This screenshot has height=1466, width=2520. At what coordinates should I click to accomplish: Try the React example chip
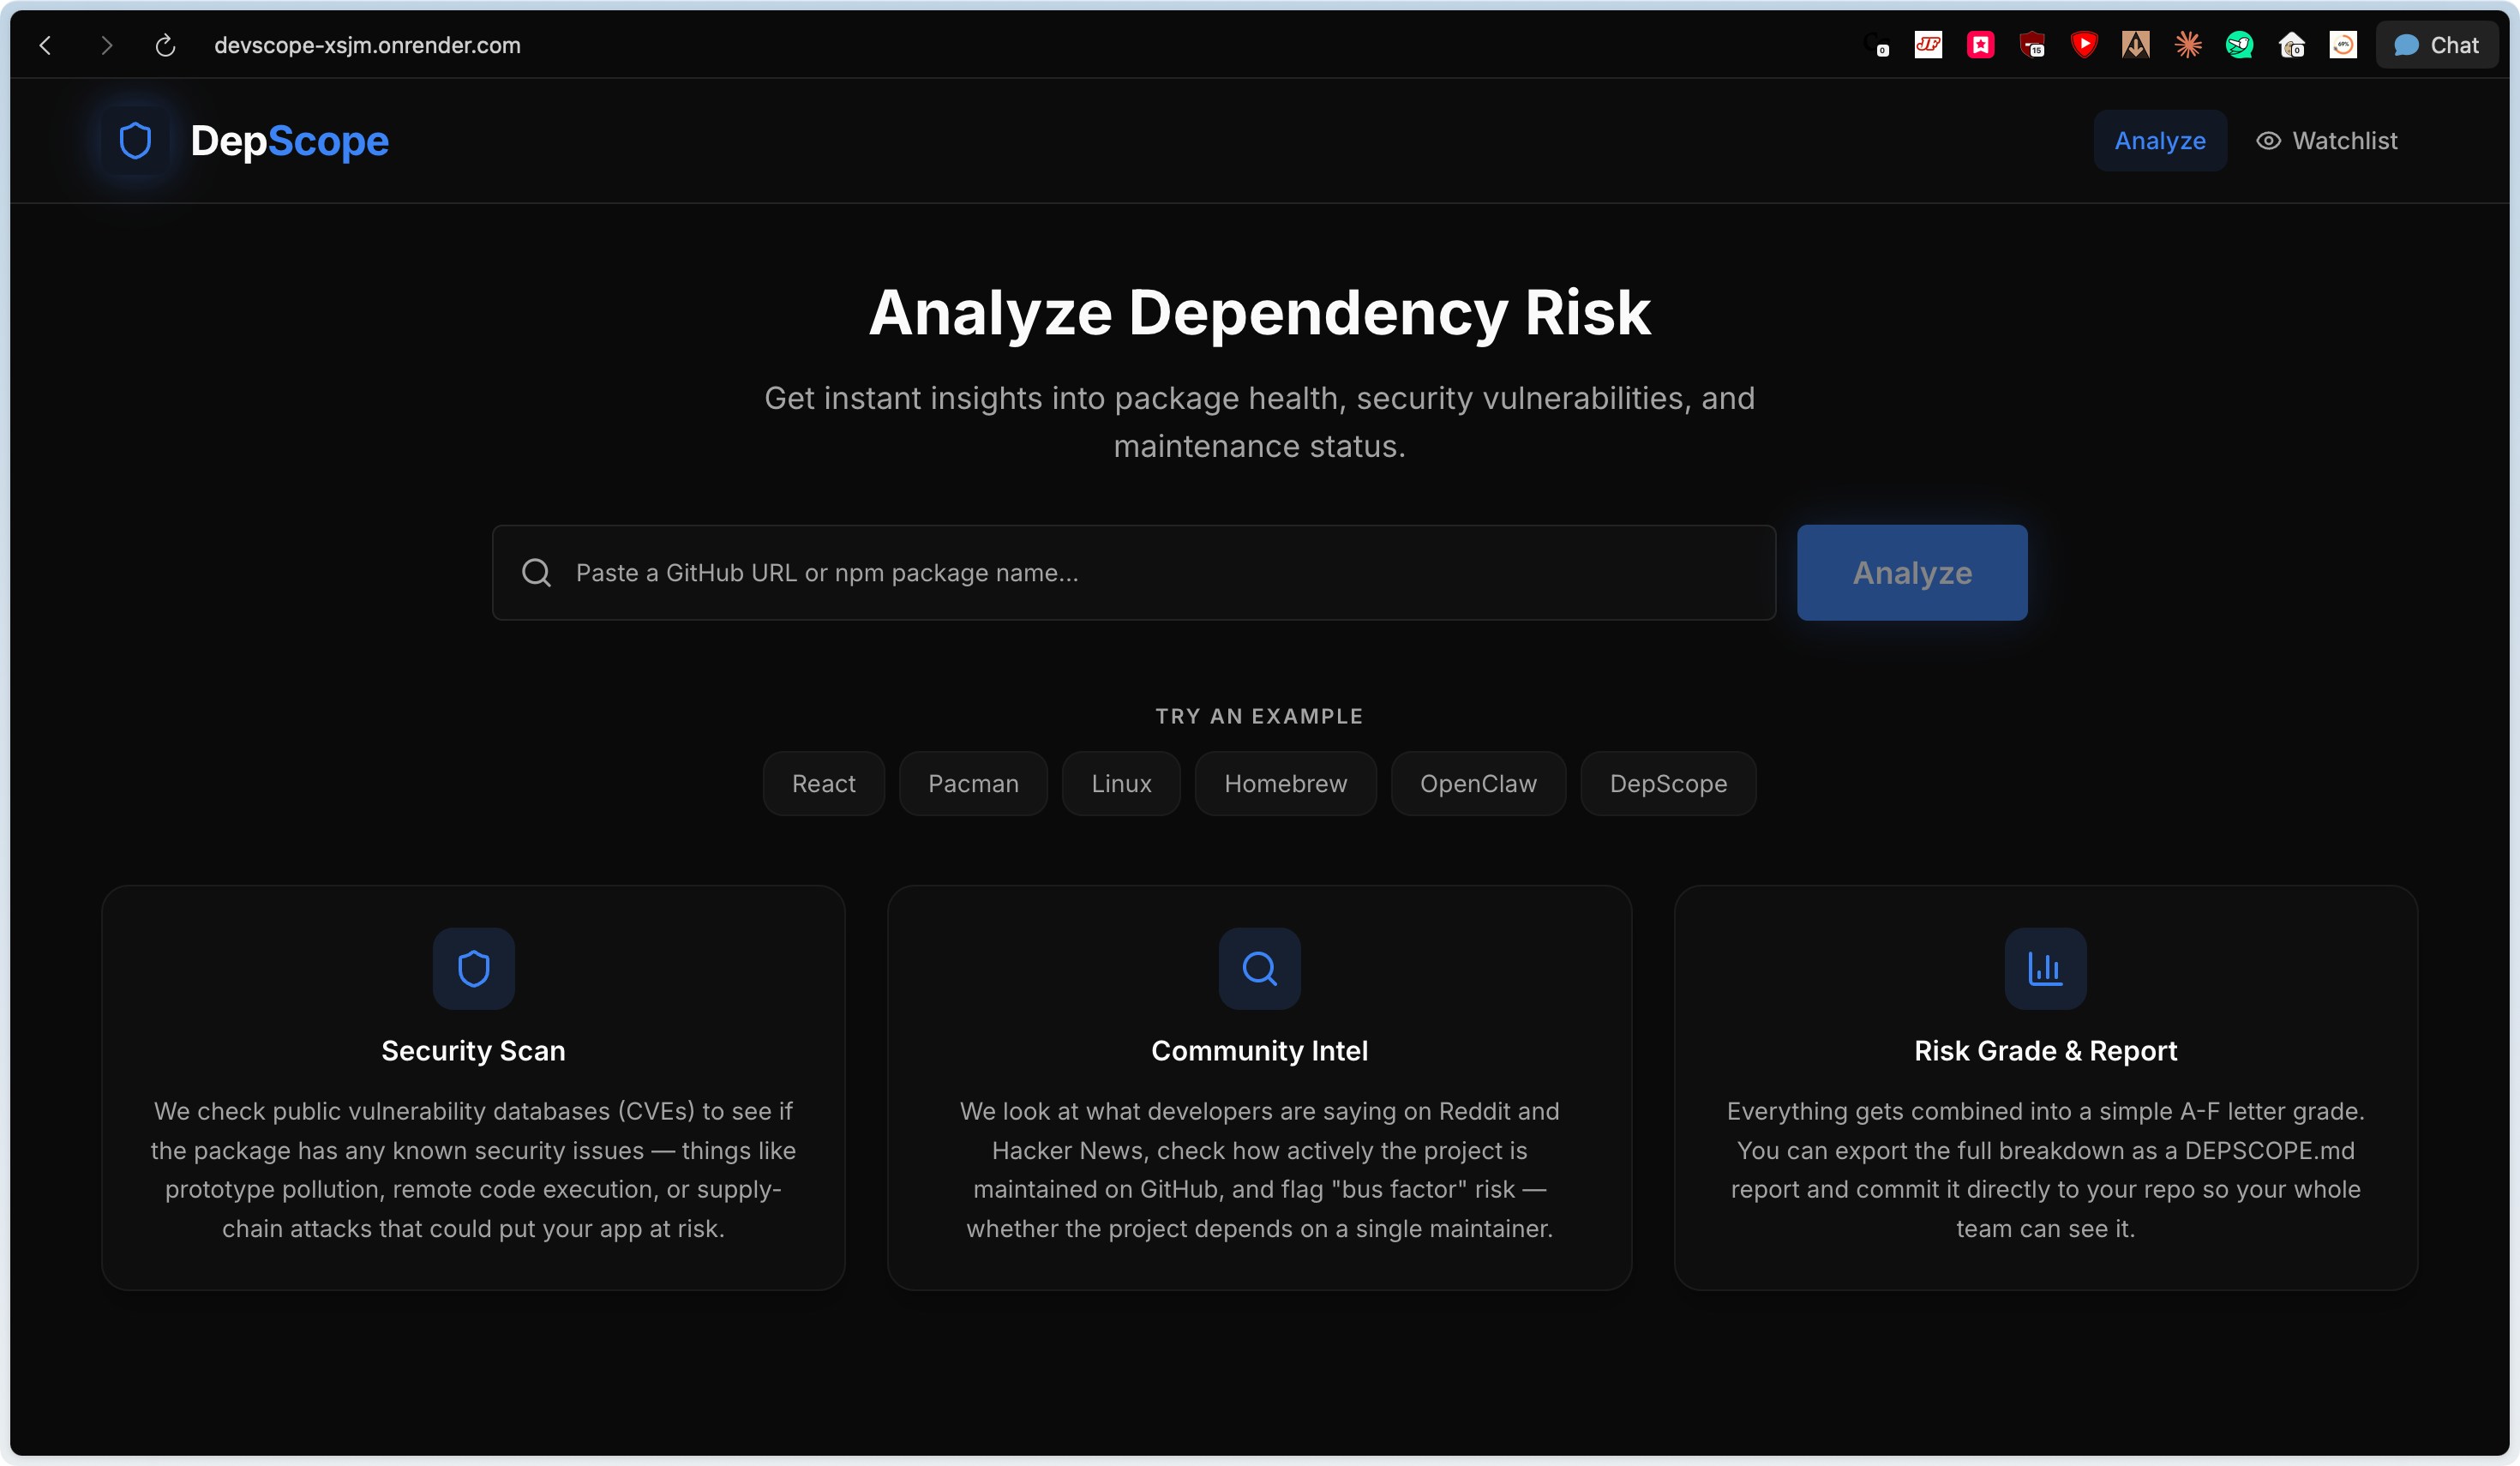(x=823, y=784)
